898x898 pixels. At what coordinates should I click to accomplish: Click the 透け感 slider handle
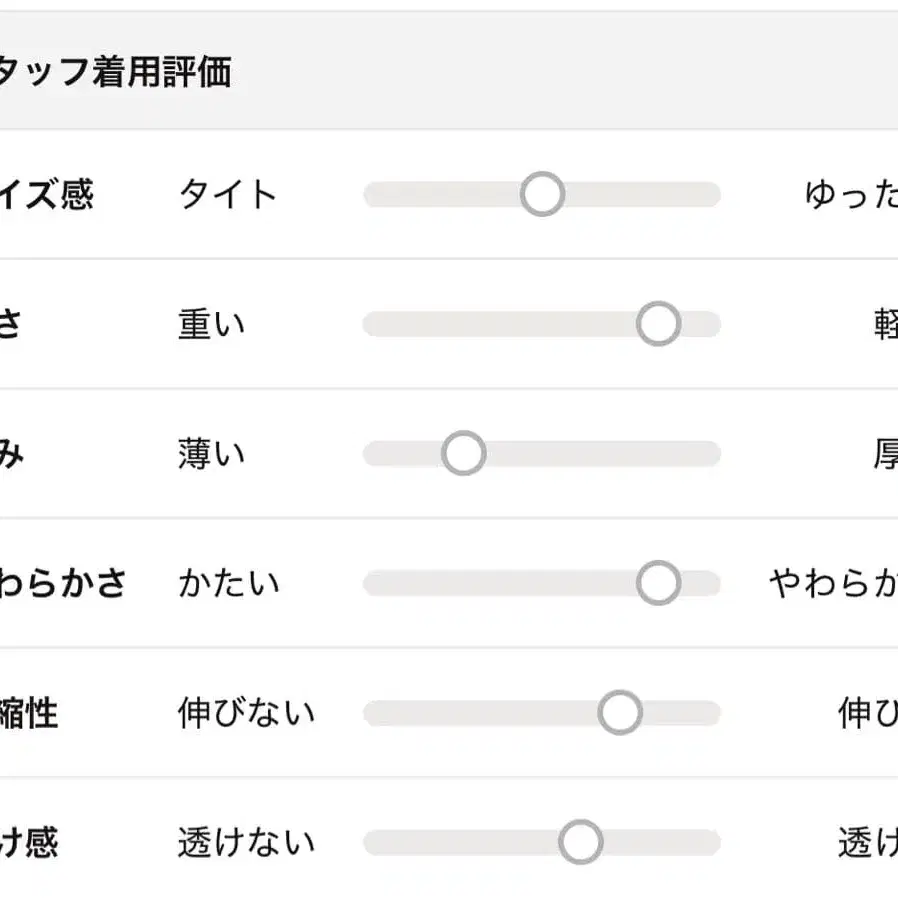click(580, 842)
